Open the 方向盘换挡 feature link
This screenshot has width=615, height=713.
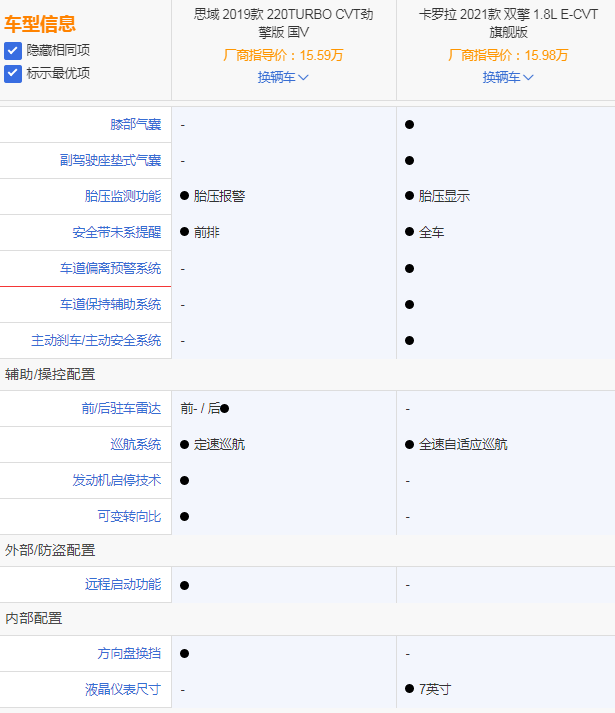click(129, 653)
